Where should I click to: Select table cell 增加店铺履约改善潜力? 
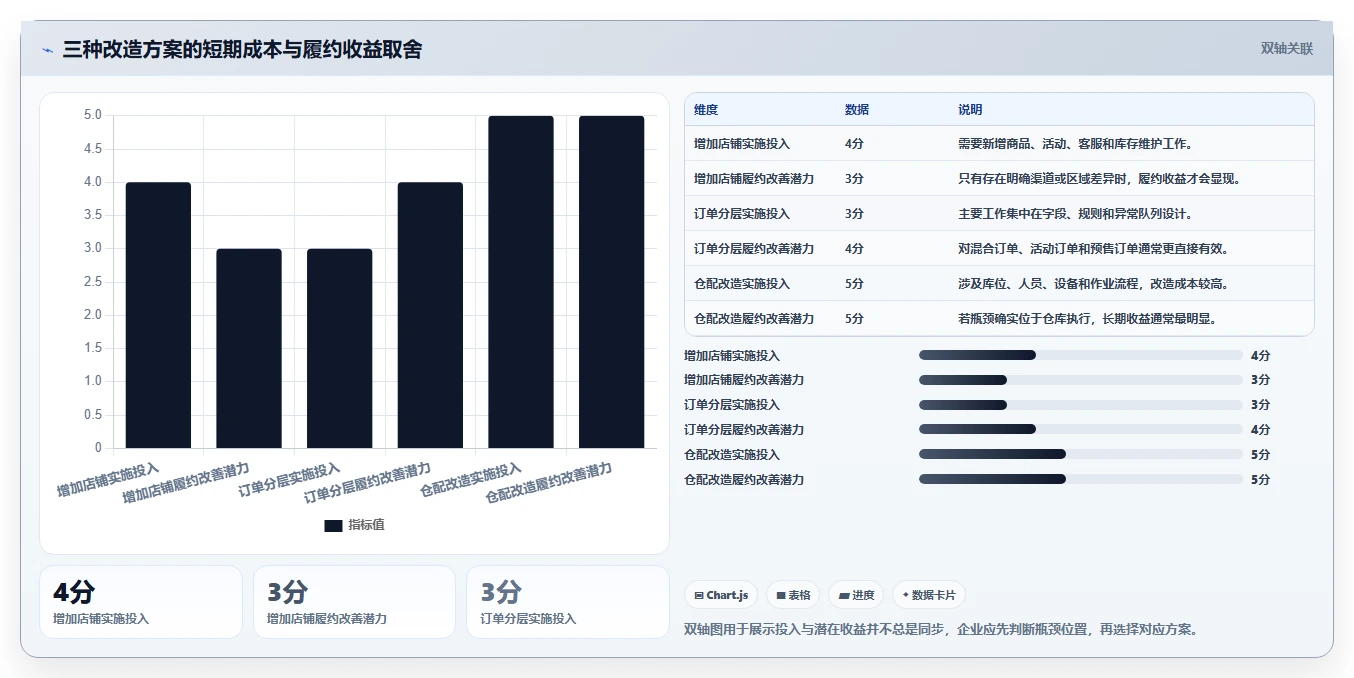pos(754,179)
